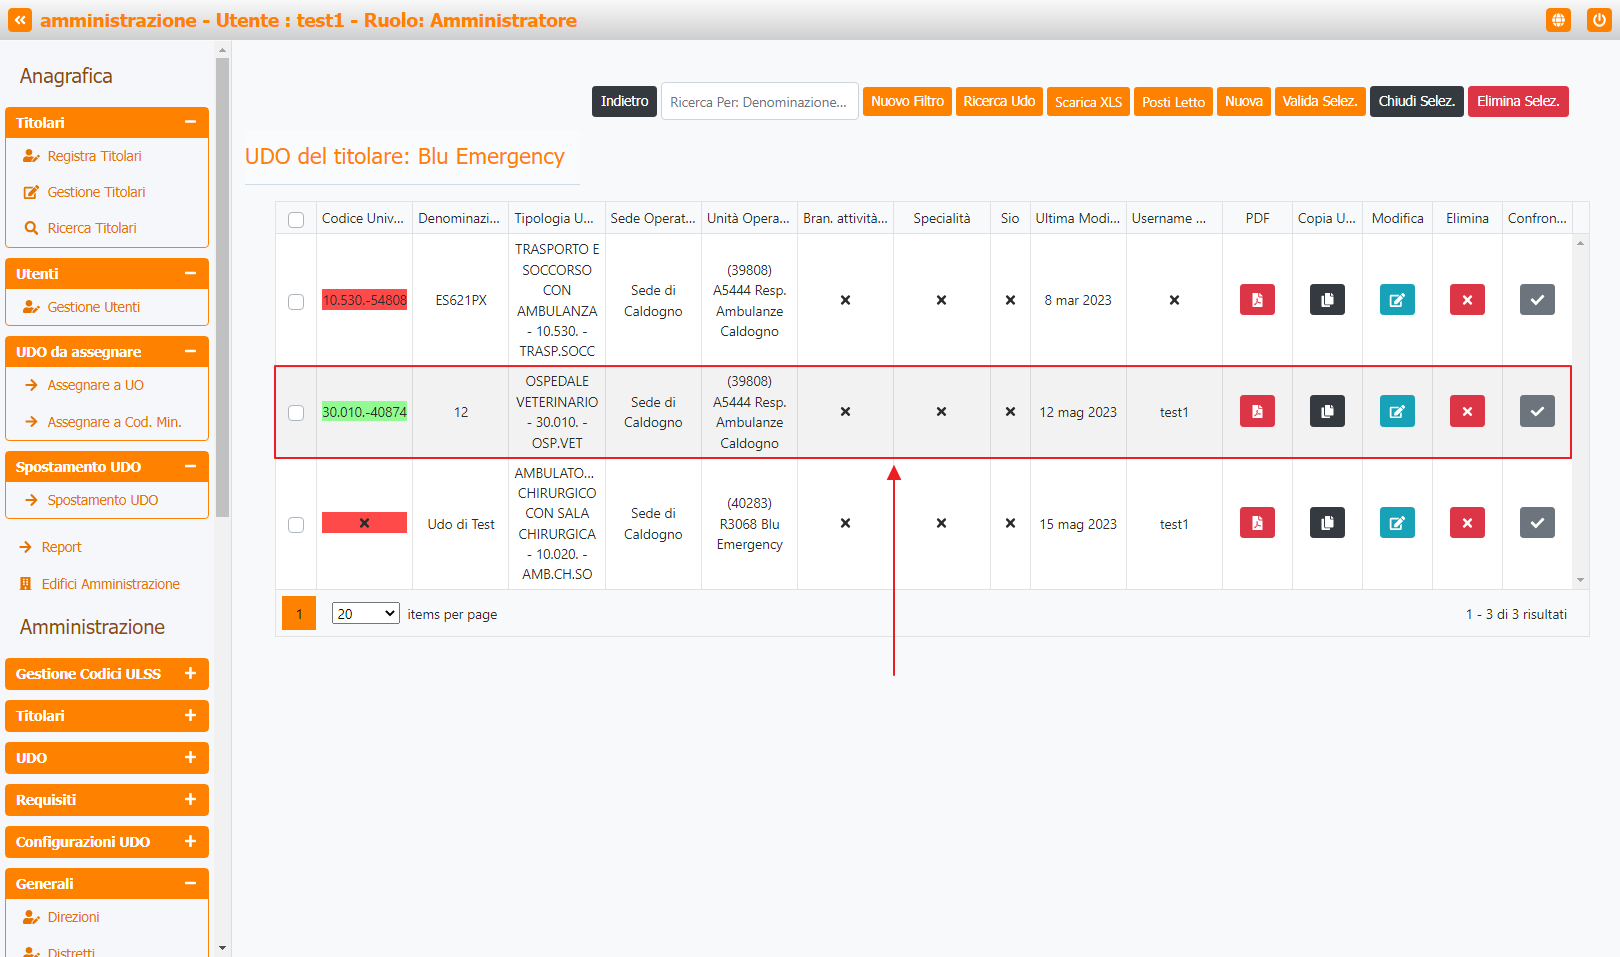Click page 1 pagination button
The image size is (1620, 957).
tap(299, 614)
